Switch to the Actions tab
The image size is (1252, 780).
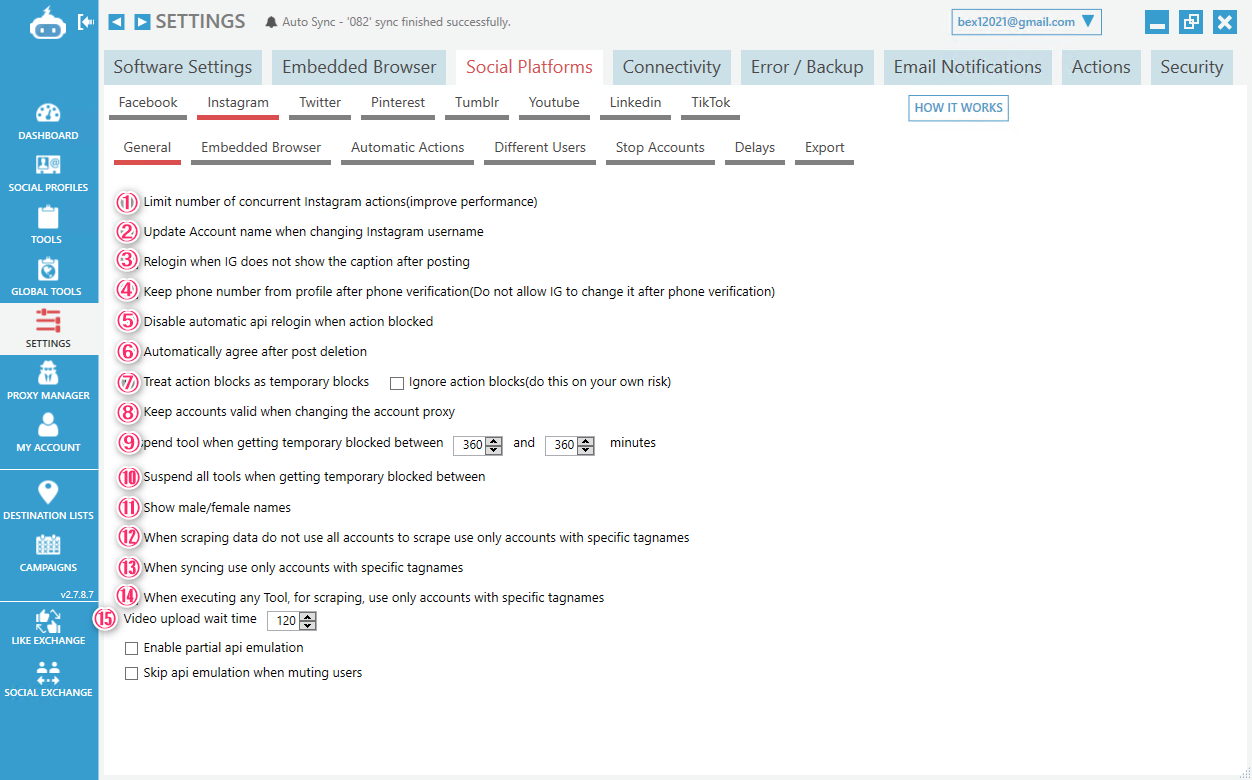(x=1101, y=67)
